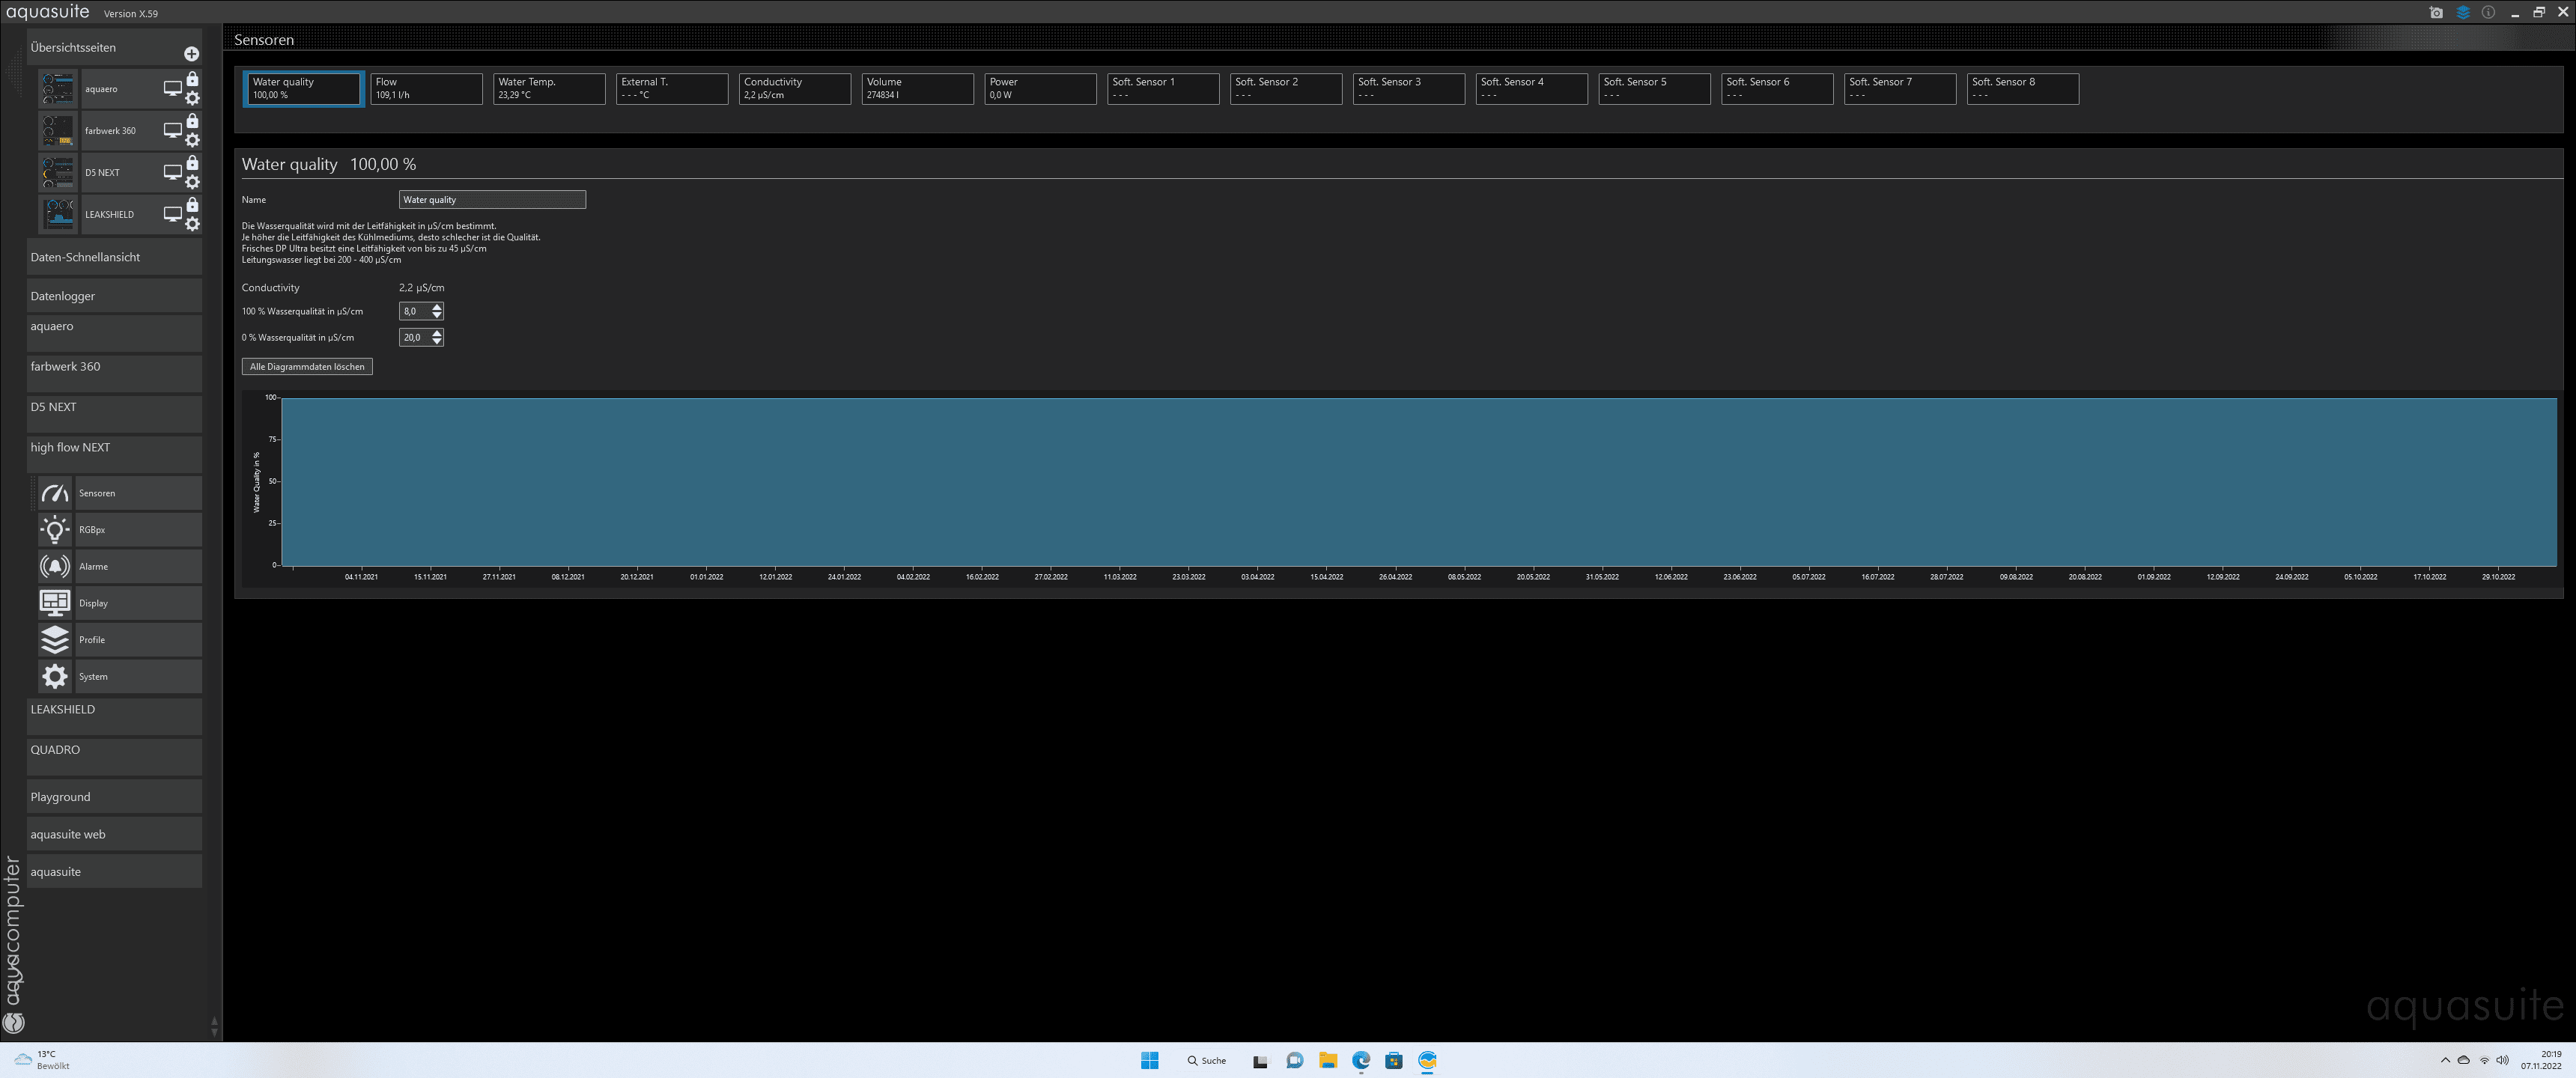
Task: Open the aquasuite section at bottom
Action: (x=114, y=871)
